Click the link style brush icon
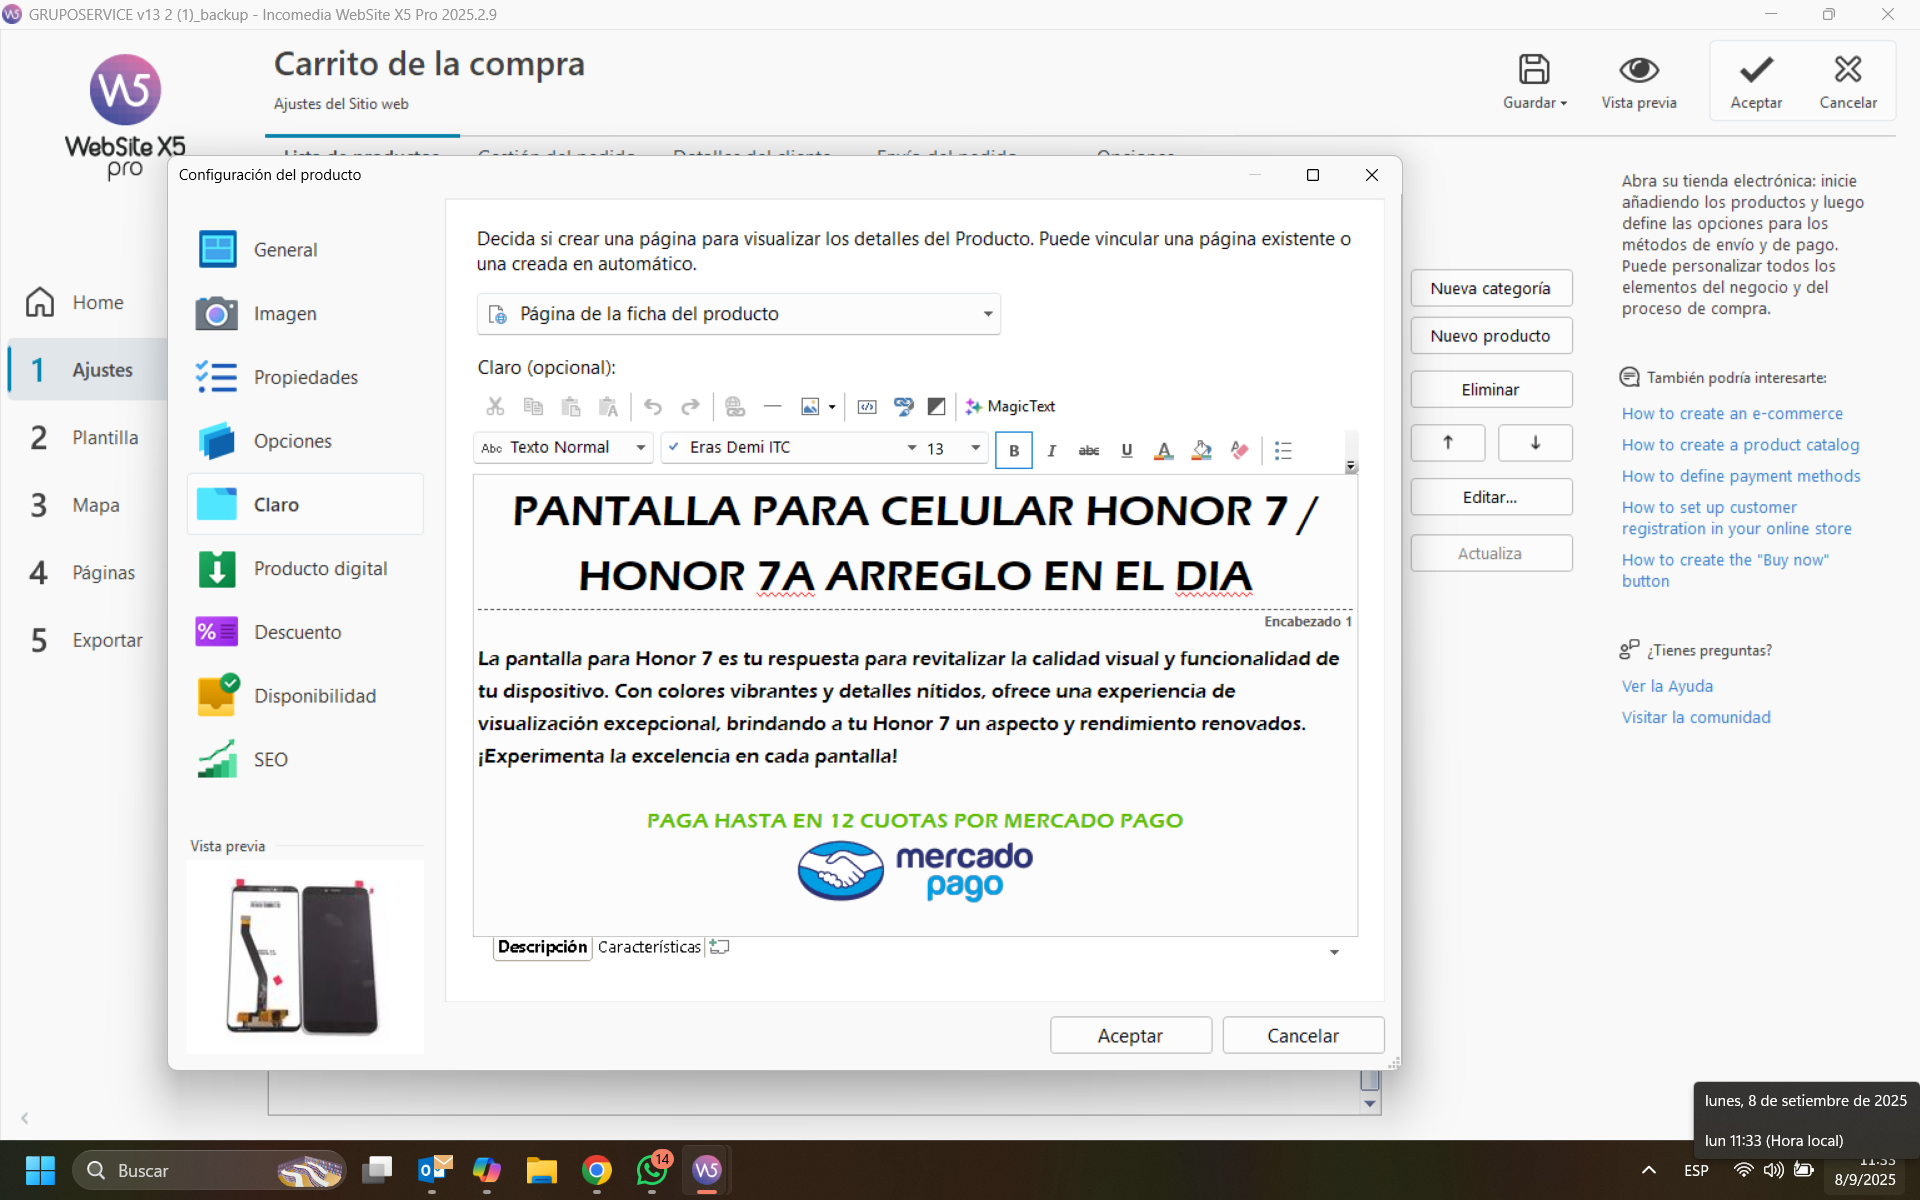The width and height of the screenshot is (1920, 1200). pyautogui.click(x=903, y=406)
